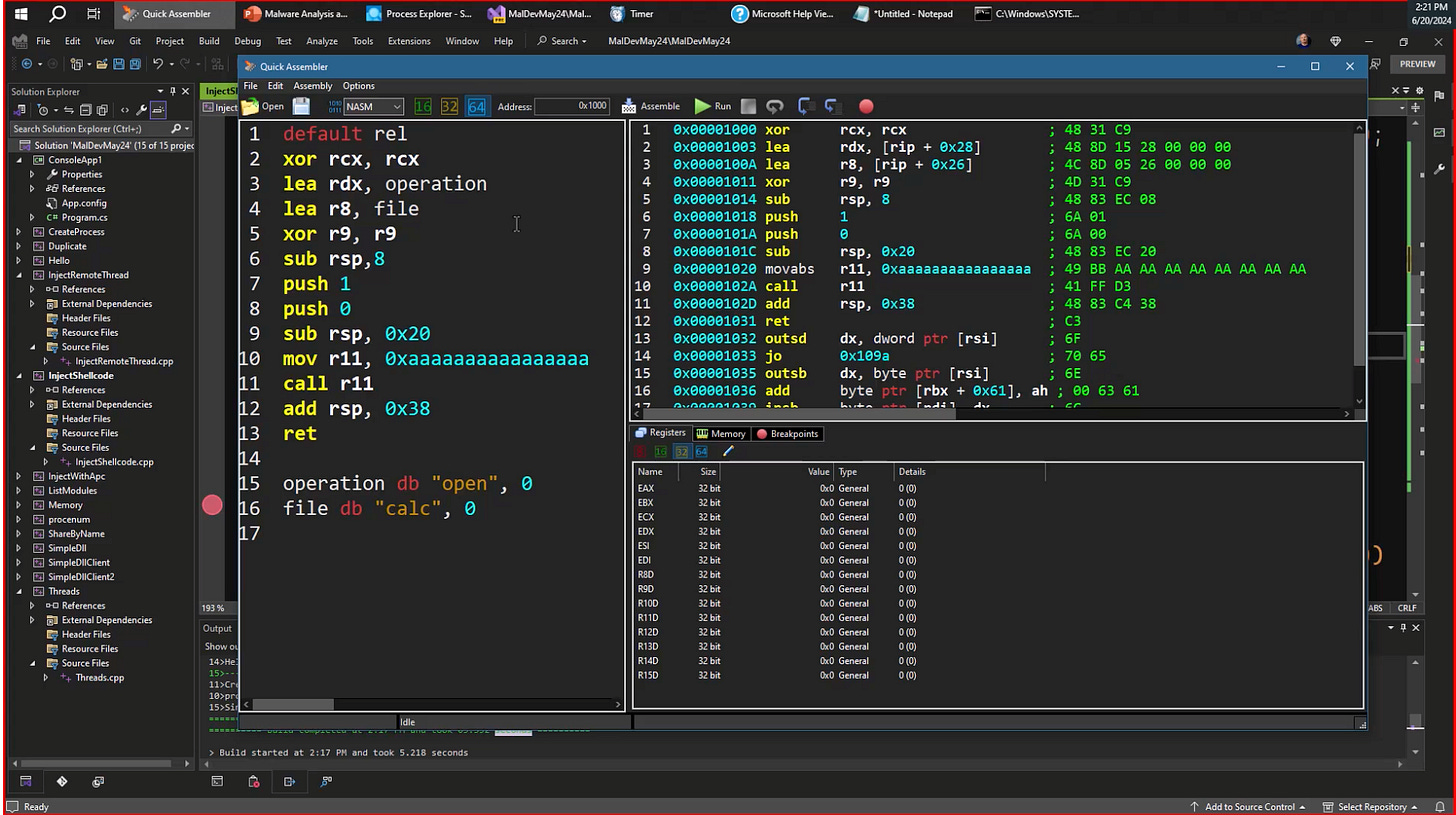
Task: Click the red breakpoint circle in toolbar
Action: click(x=866, y=106)
